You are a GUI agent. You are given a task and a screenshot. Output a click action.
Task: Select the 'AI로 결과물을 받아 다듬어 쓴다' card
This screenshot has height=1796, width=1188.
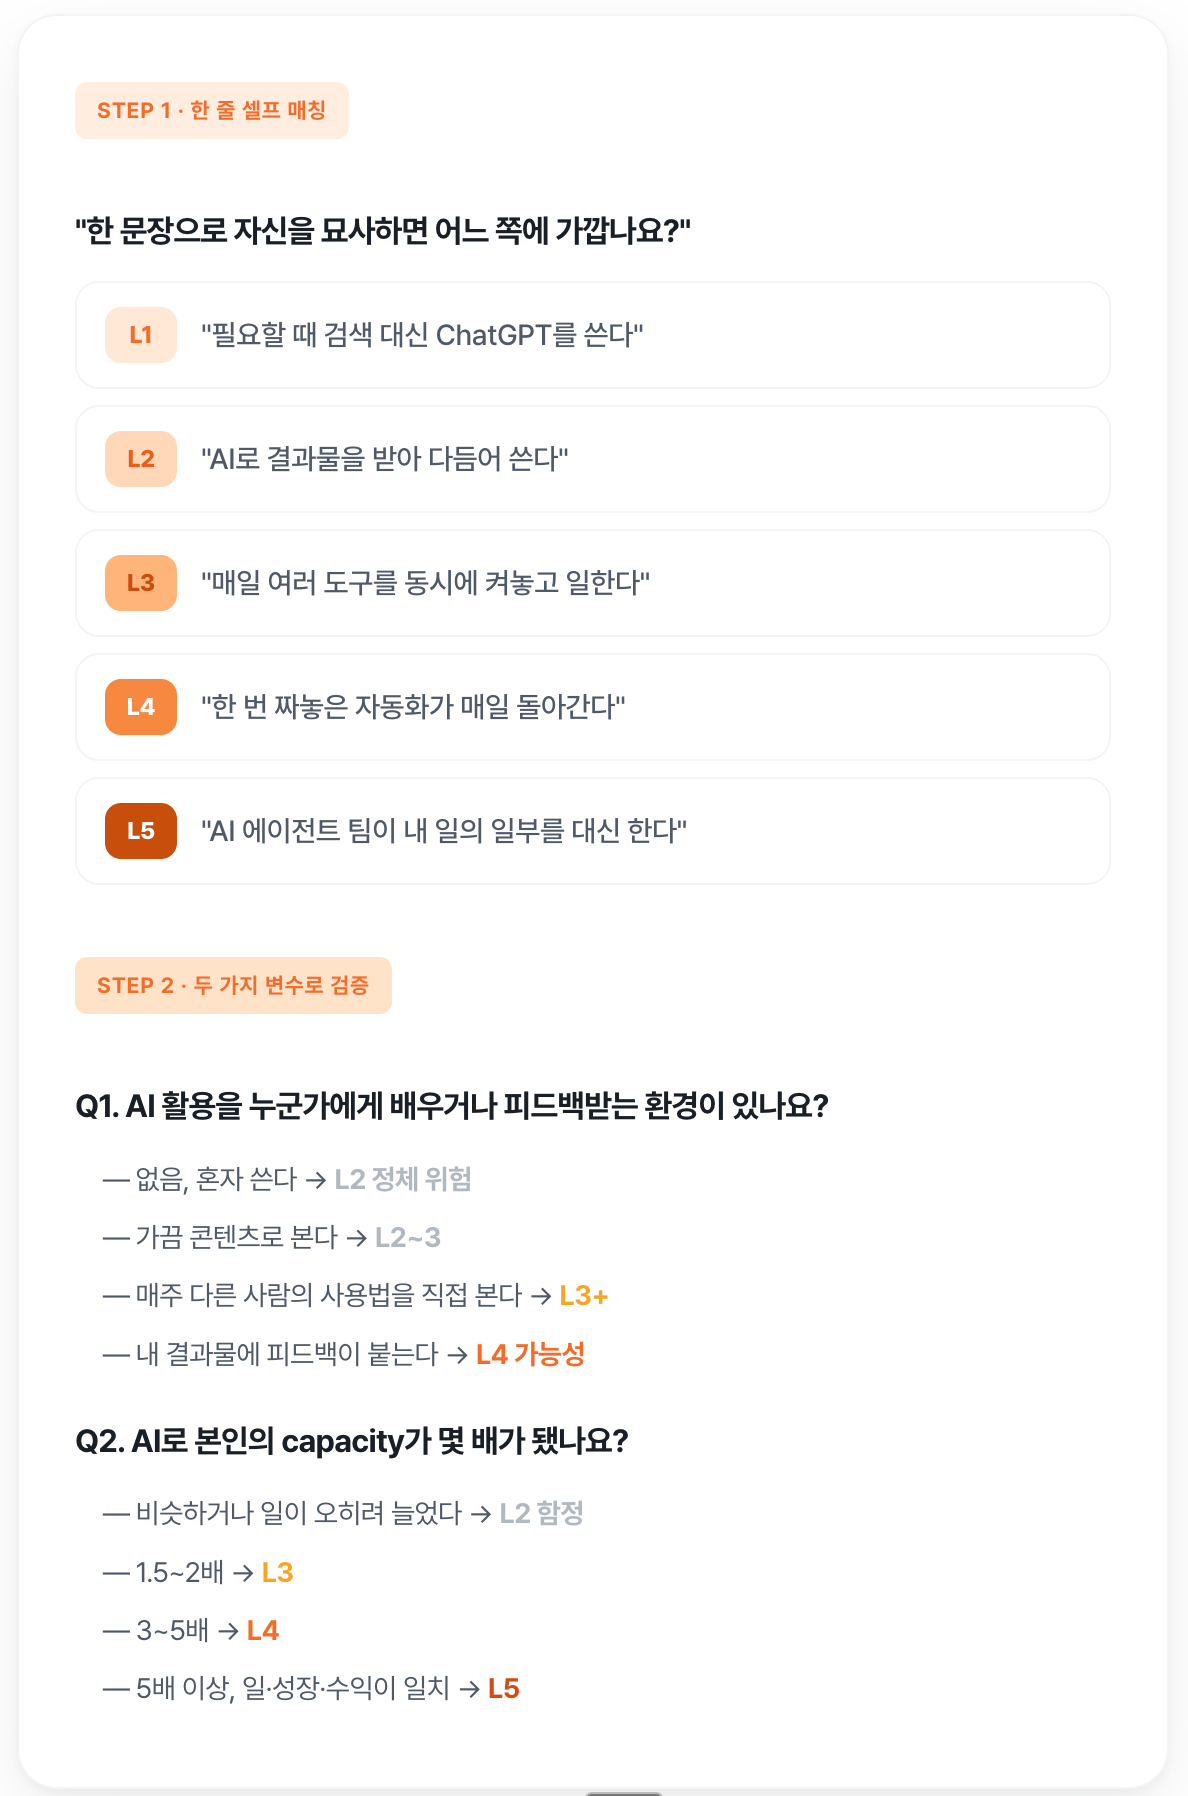tap(593, 459)
